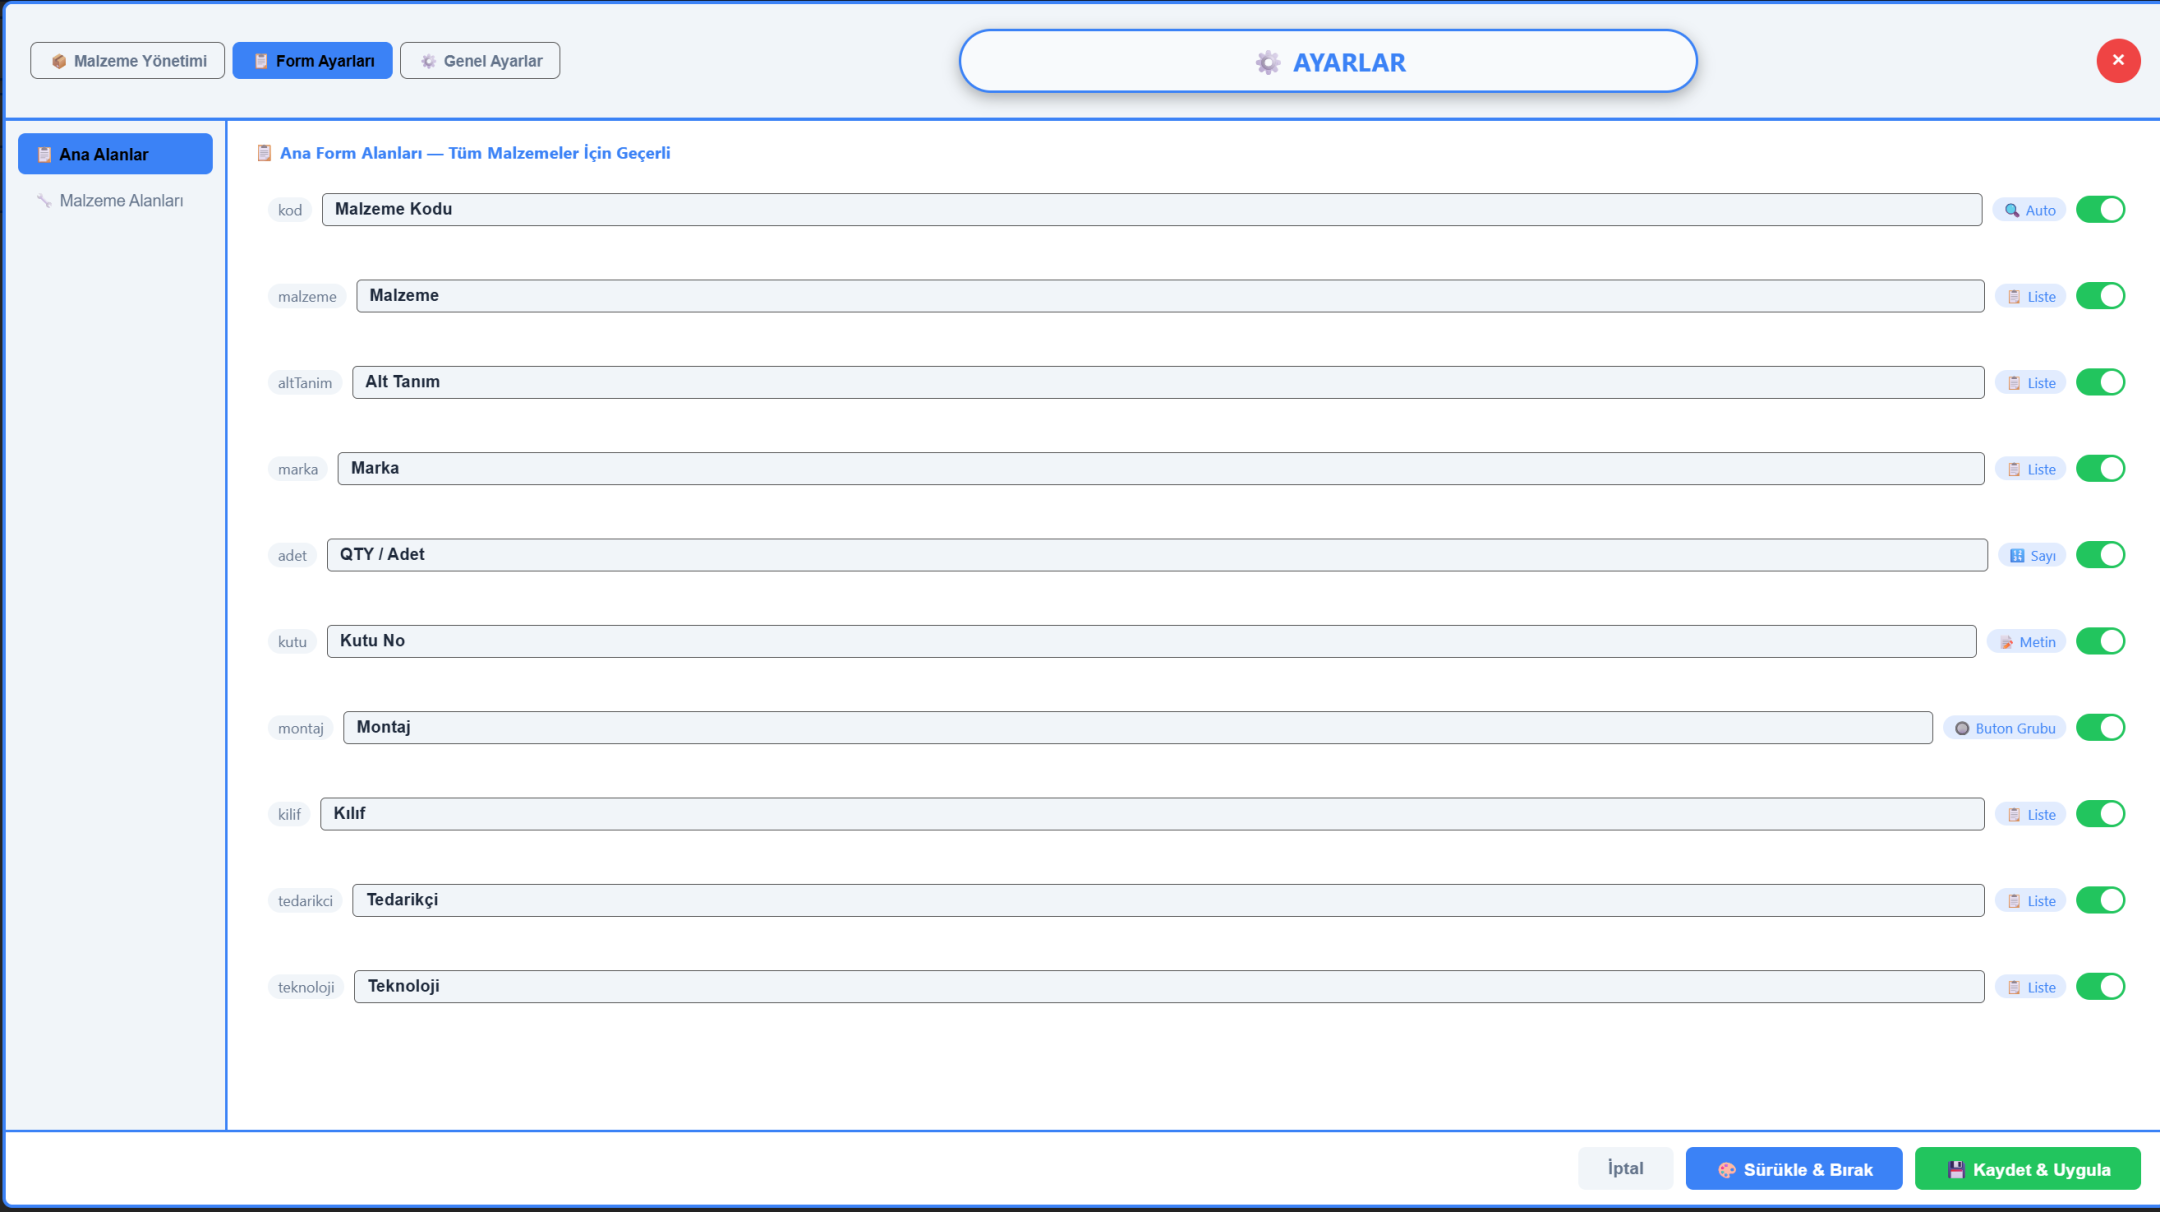Click the Liste badge in the Marka row
Image resolution: width=2160 pixels, height=1212 pixels.
pyautogui.click(x=2030, y=469)
